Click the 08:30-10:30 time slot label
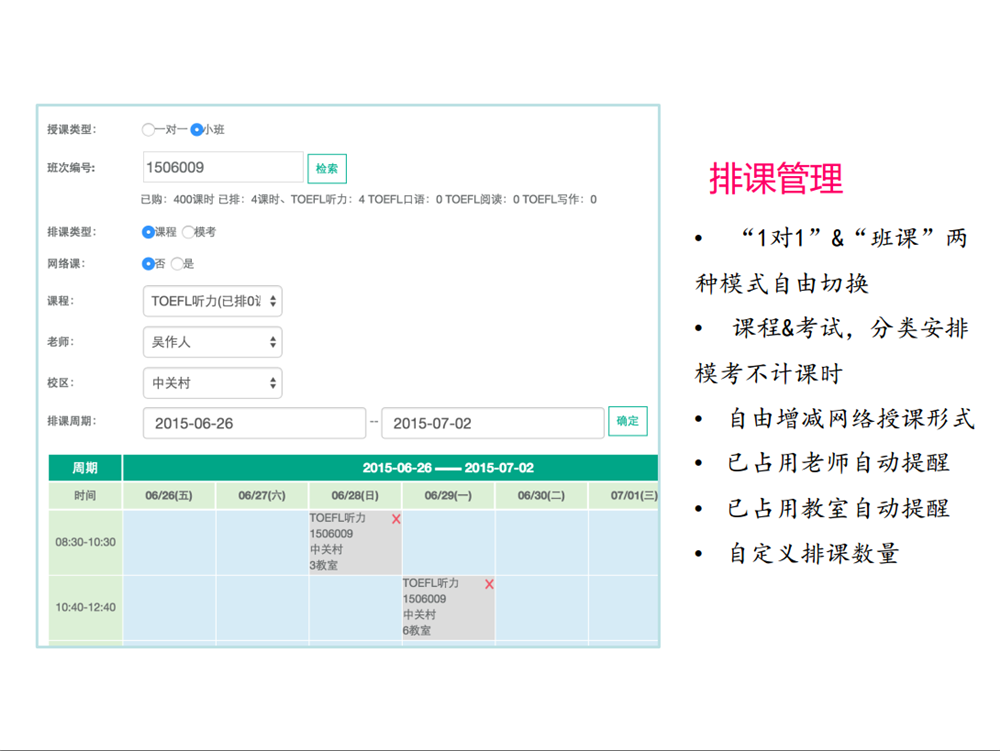Image resolution: width=1000 pixels, height=751 pixels. click(84, 541)
